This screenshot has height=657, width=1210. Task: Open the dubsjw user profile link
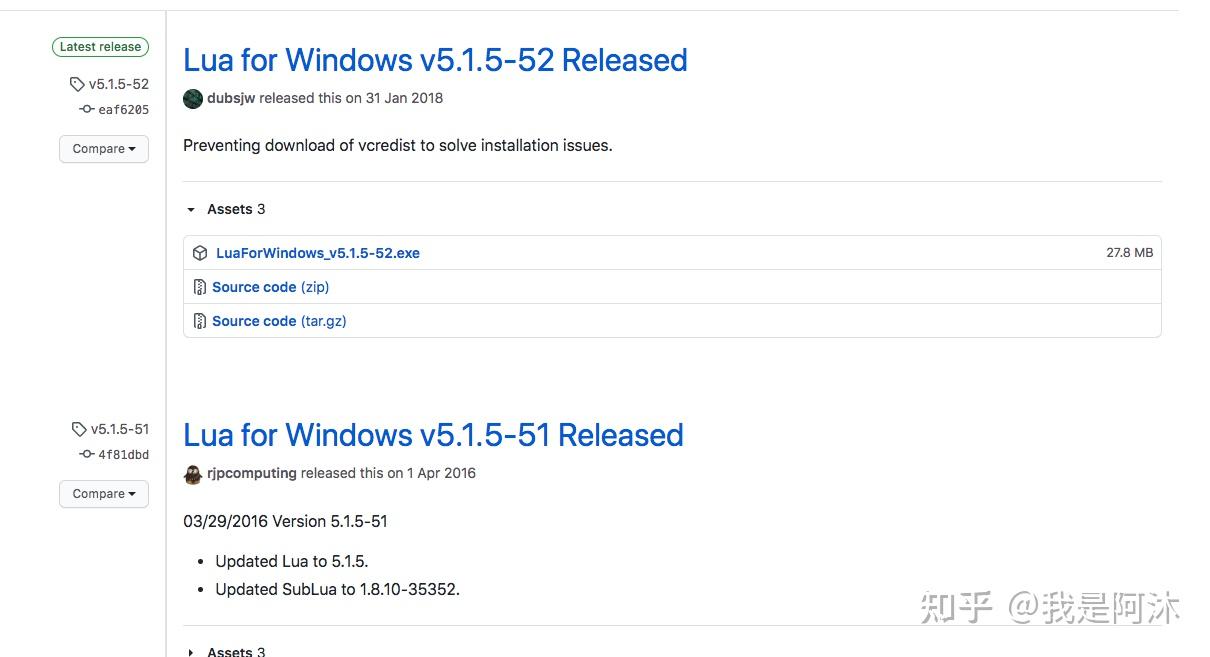231,98
